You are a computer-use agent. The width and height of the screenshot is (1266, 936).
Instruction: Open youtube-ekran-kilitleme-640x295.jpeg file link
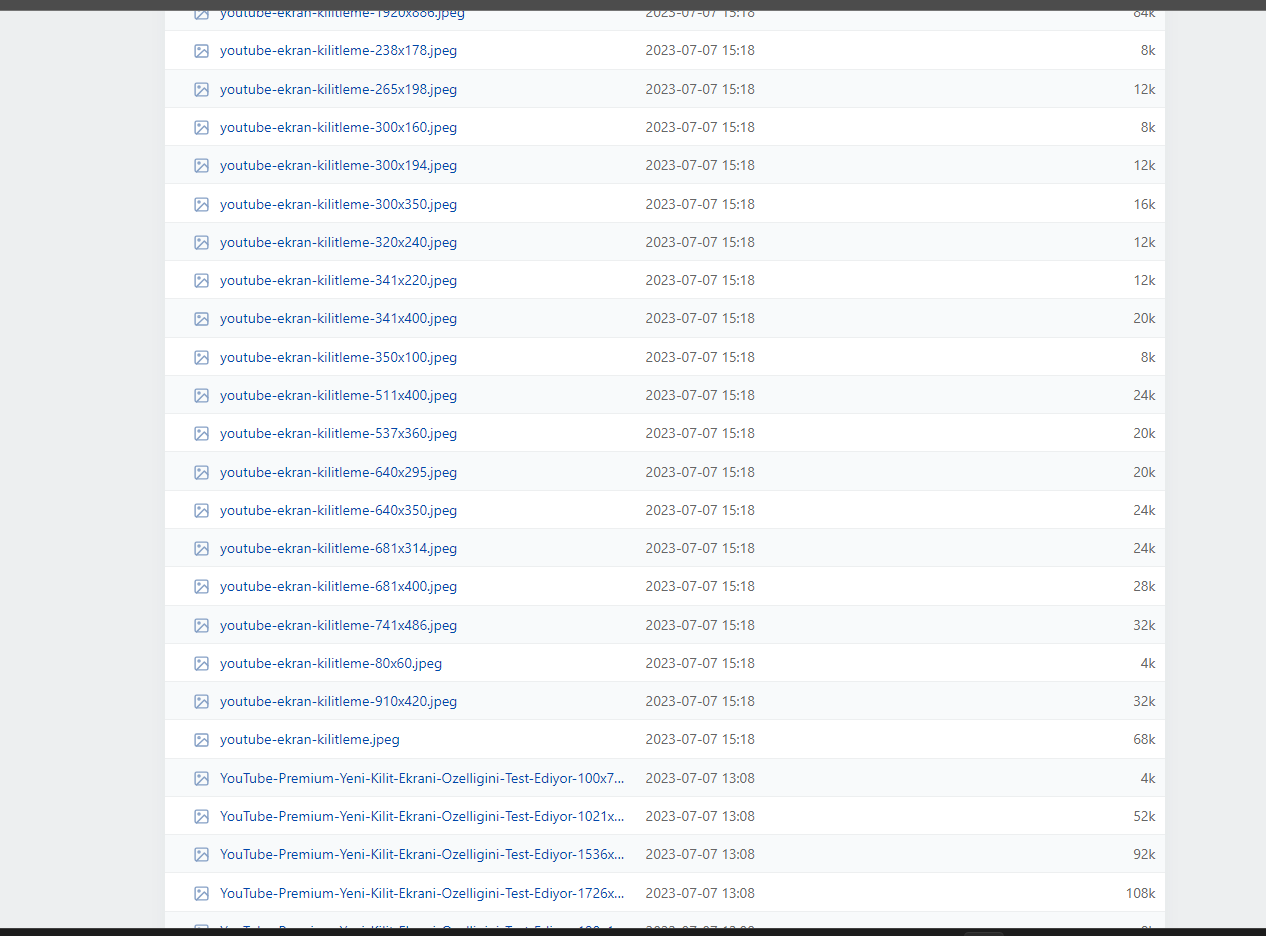point(338,472)
